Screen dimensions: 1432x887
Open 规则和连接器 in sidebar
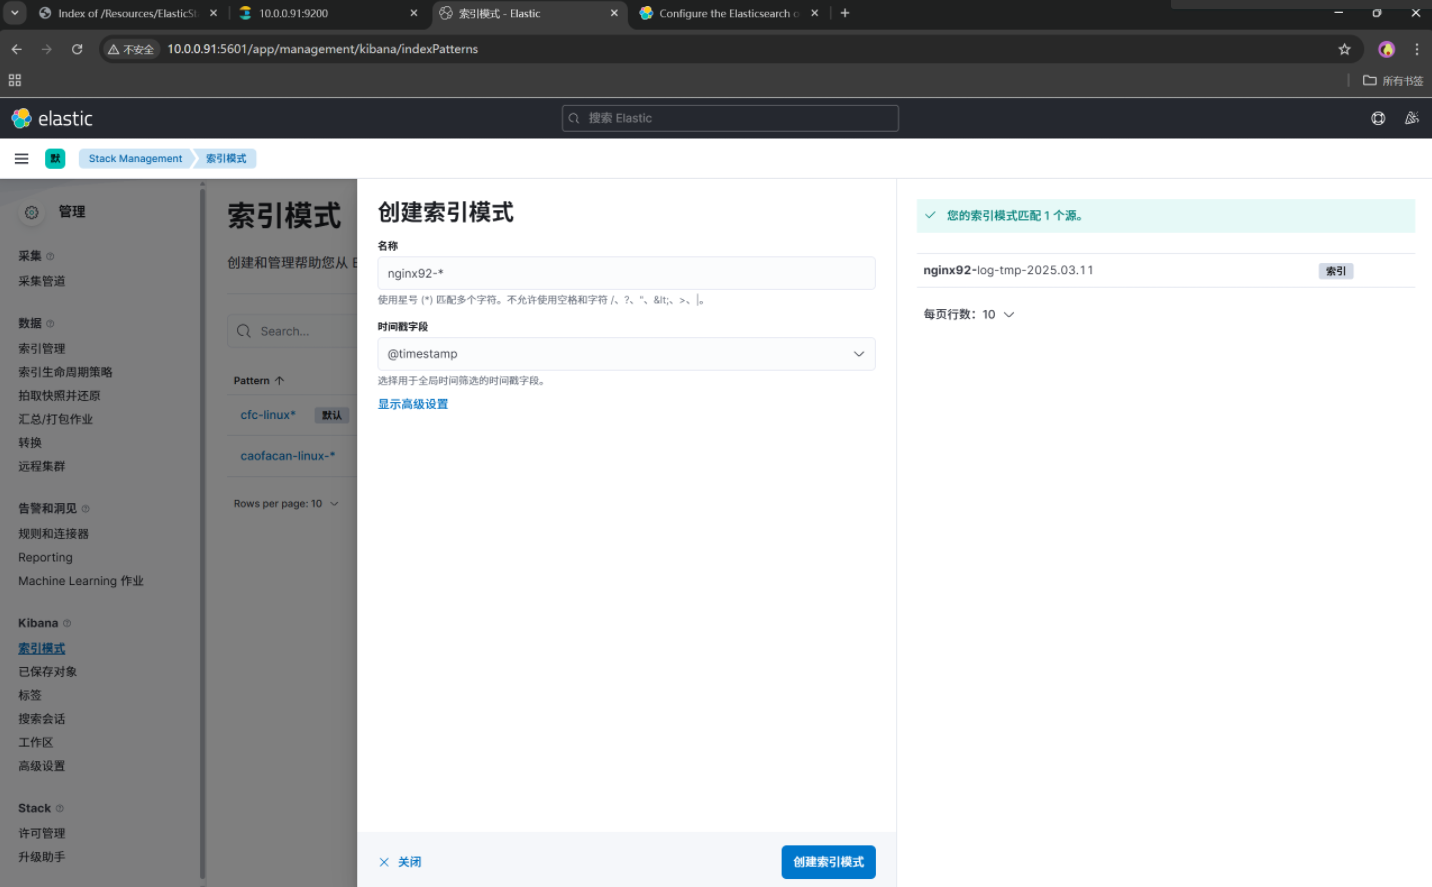pos(53,534)
